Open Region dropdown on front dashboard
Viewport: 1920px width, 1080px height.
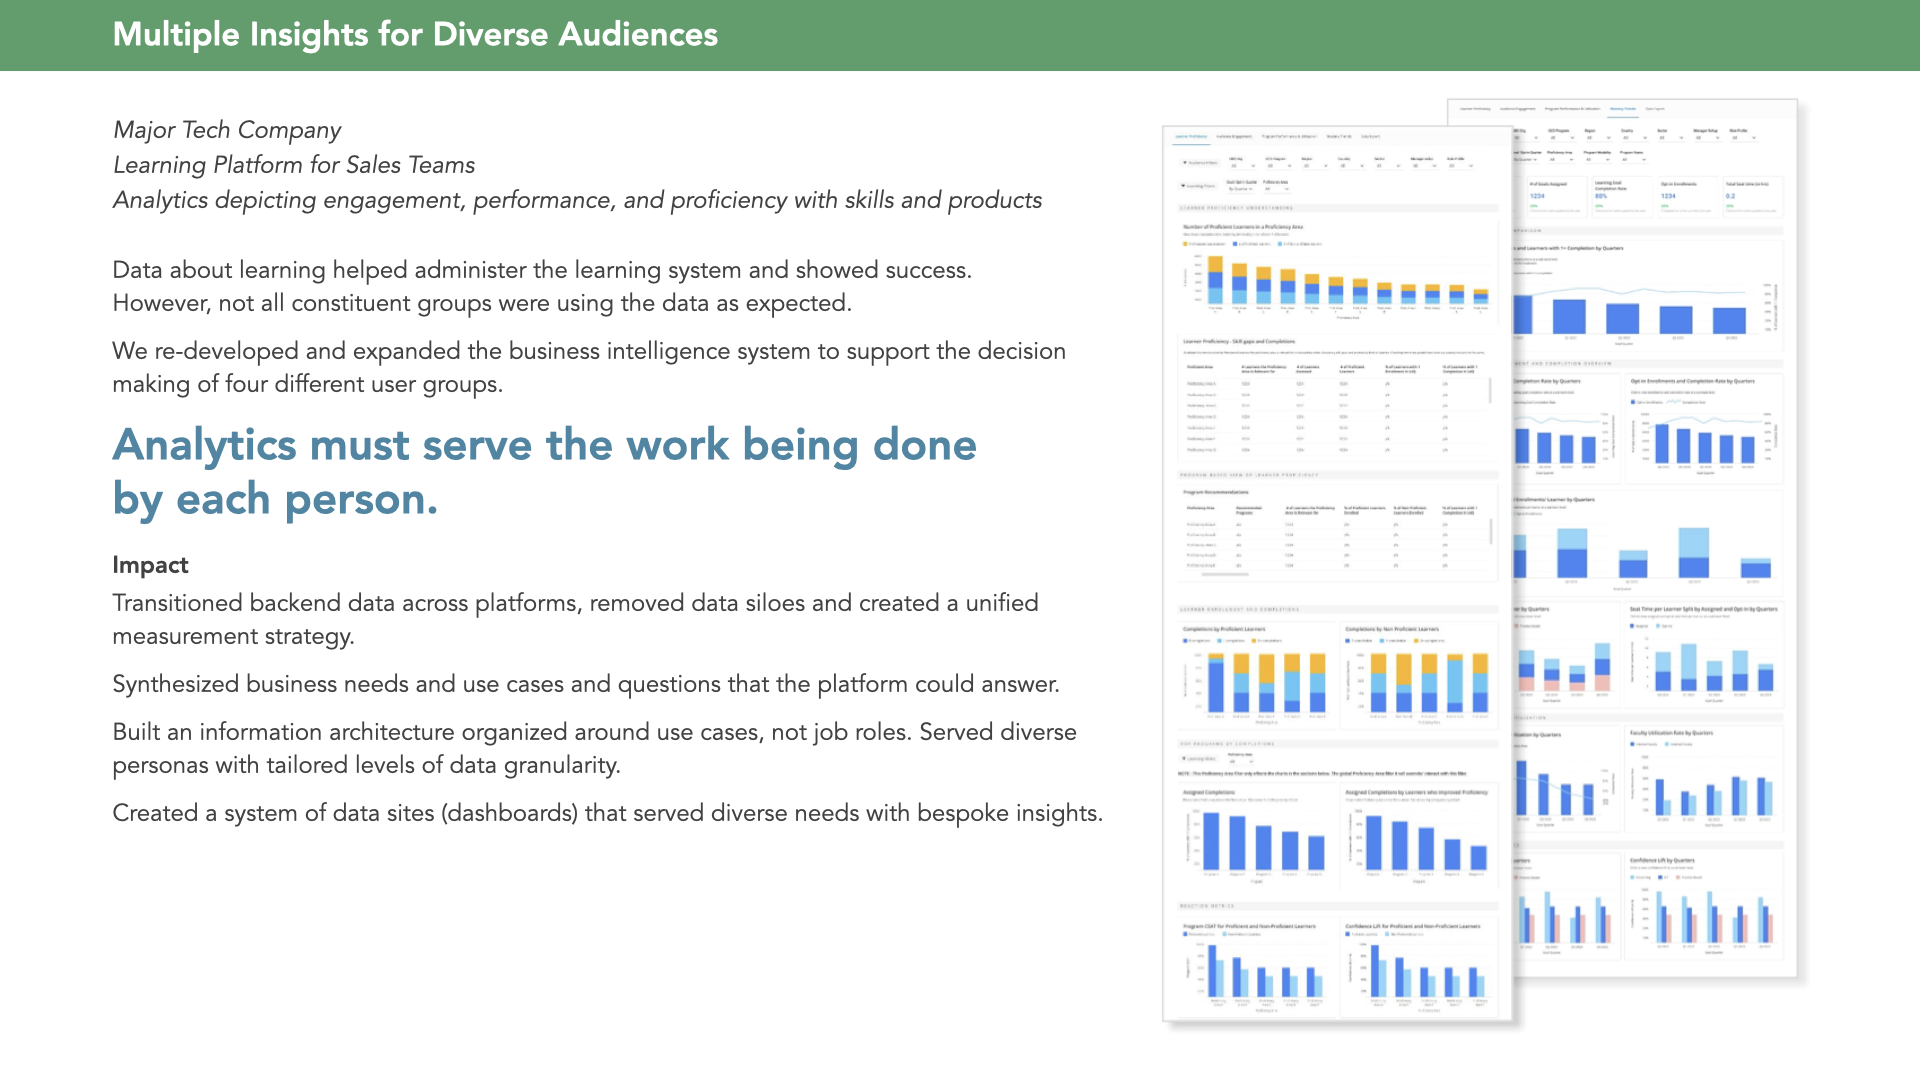click(1315, 166)
